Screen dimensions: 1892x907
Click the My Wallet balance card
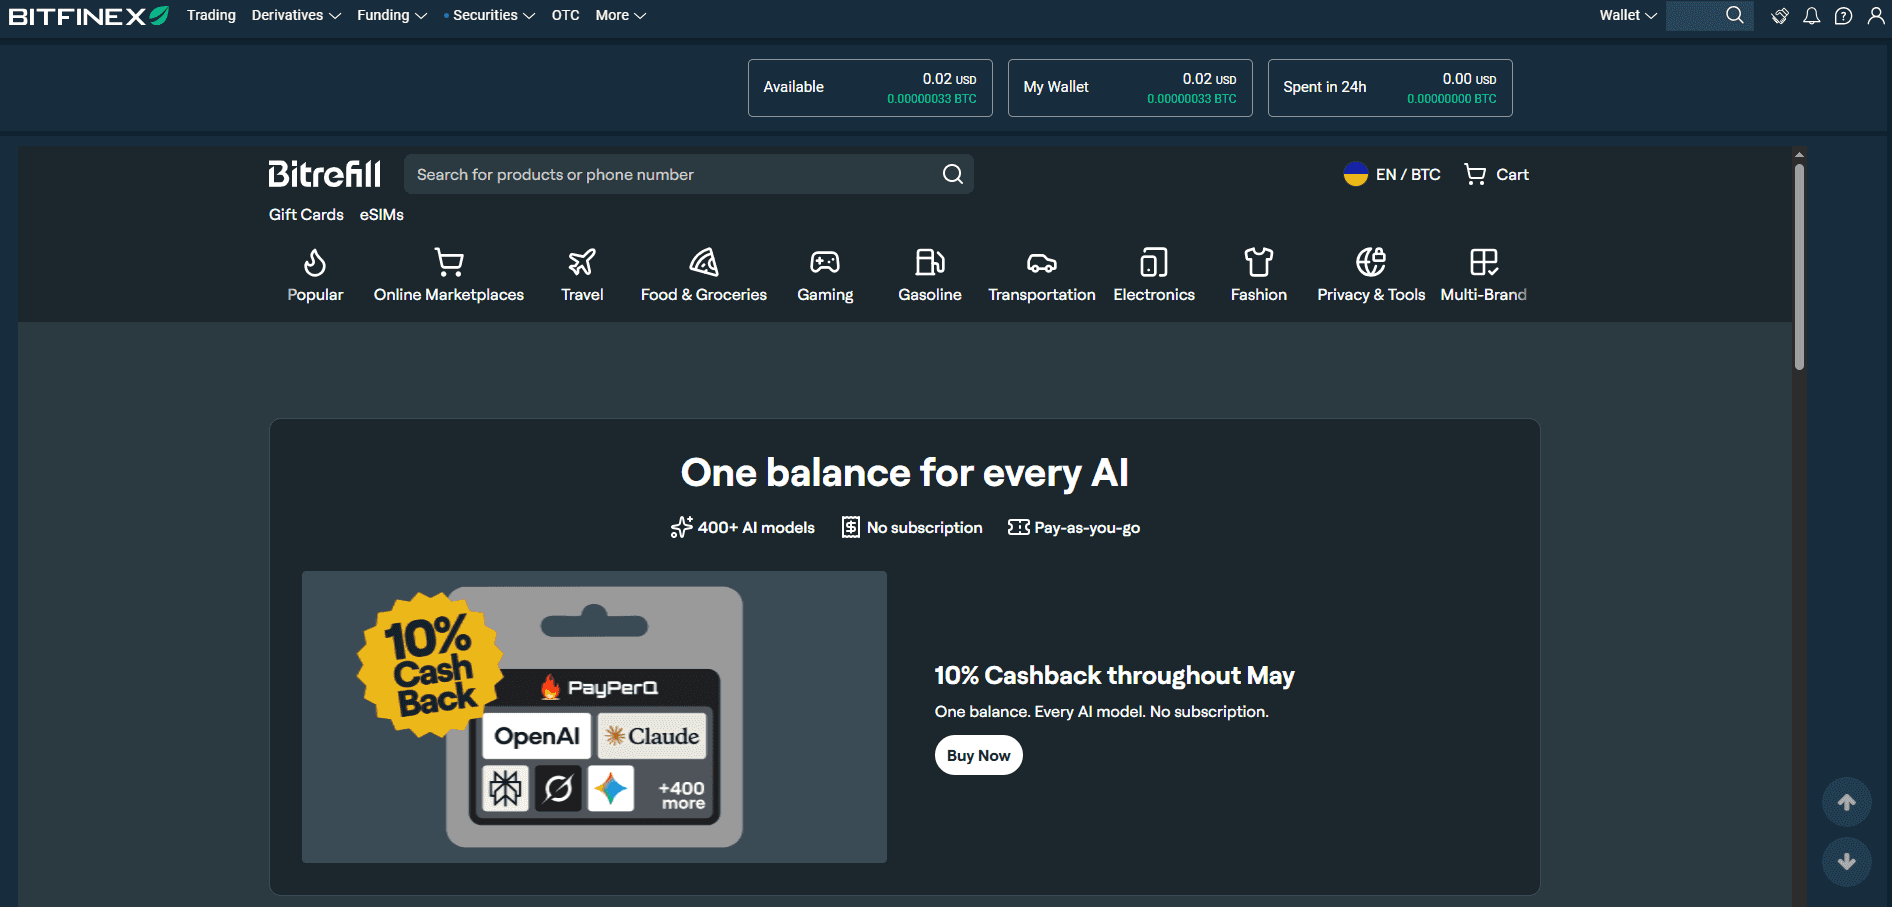(1130, 88)
